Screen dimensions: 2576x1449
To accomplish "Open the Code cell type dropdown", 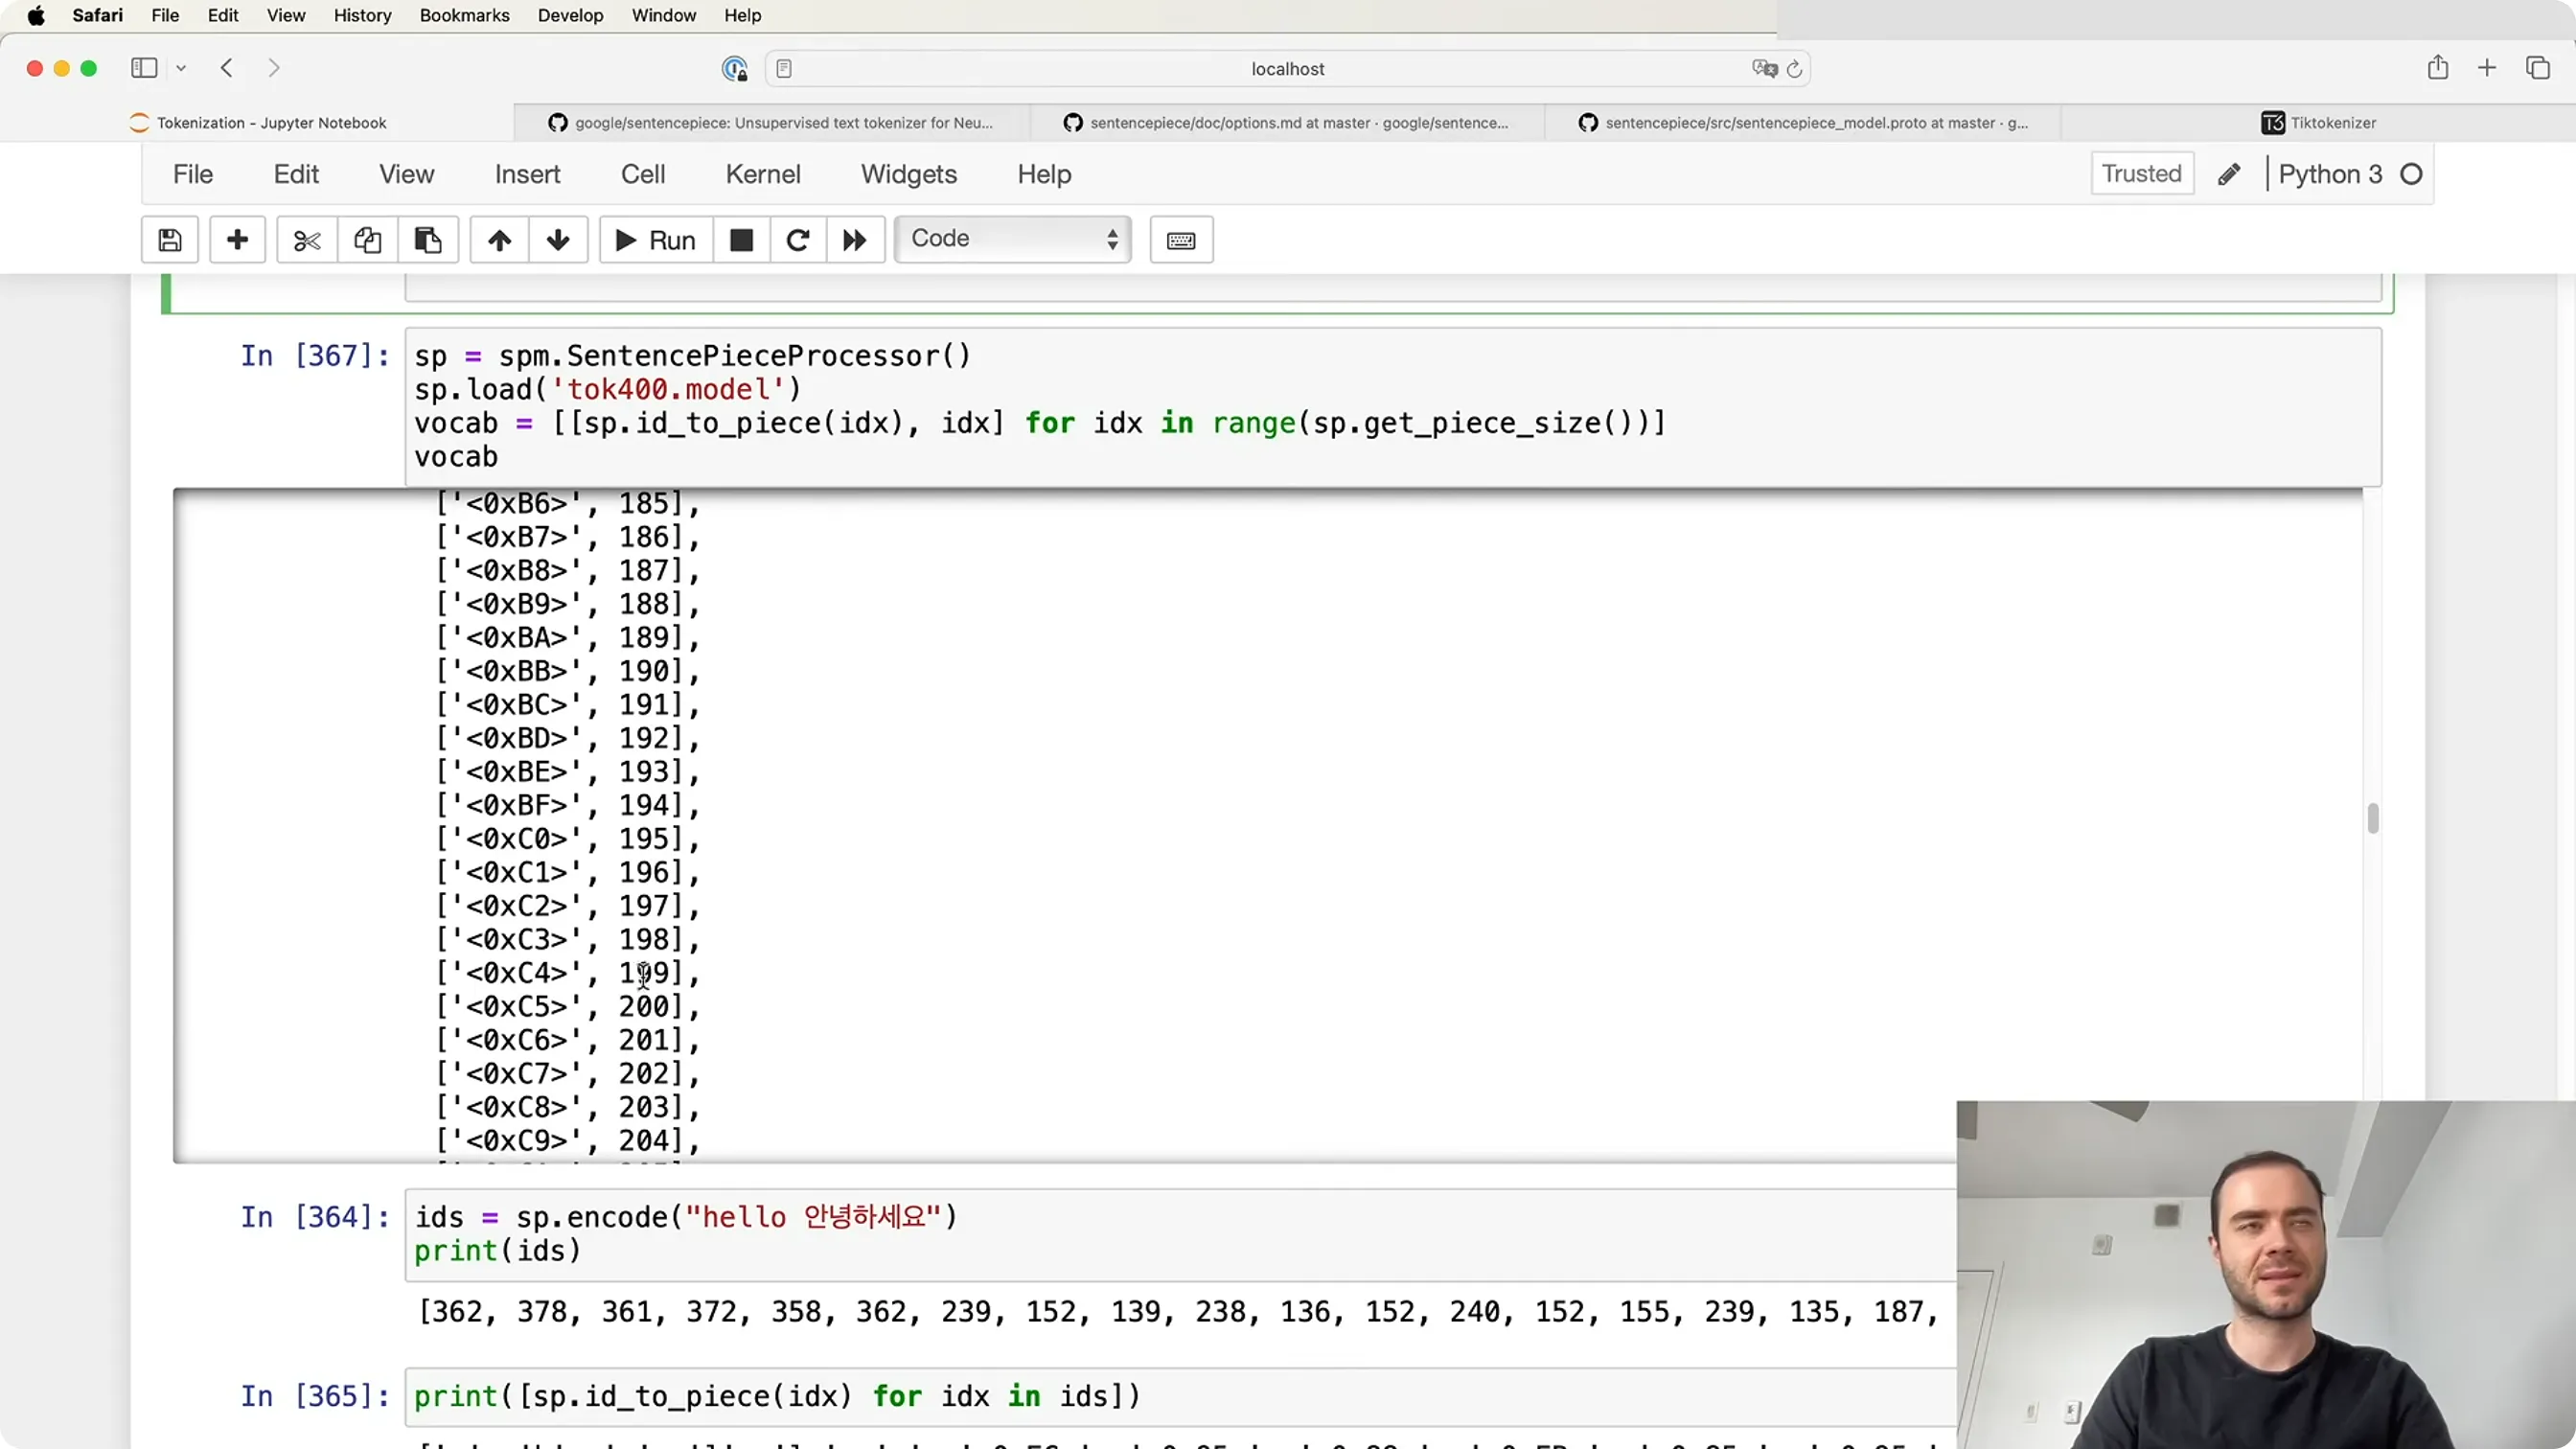I will click(1013, 239).
